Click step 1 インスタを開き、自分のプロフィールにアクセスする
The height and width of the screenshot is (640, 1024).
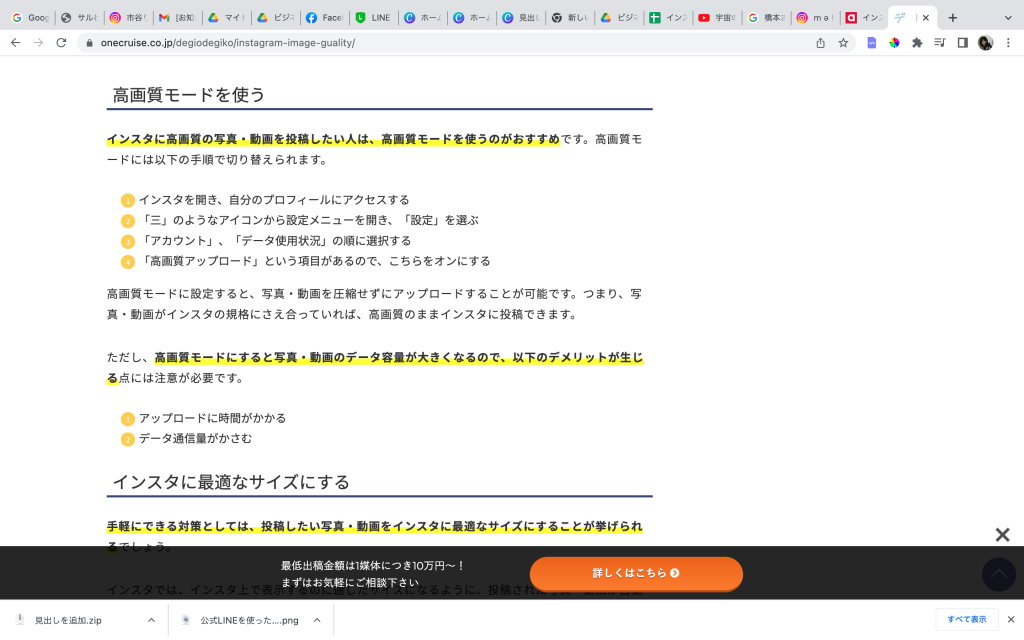[274, 200]
